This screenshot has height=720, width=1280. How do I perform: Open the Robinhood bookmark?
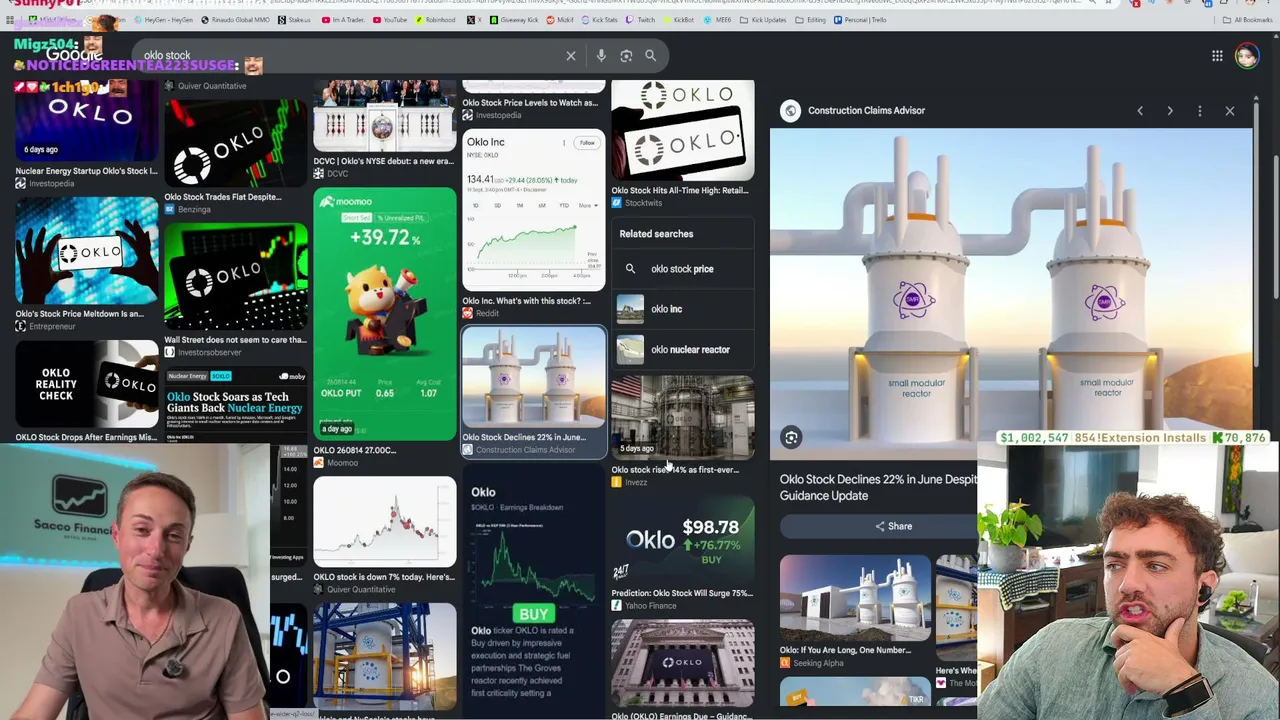[436, 20]
